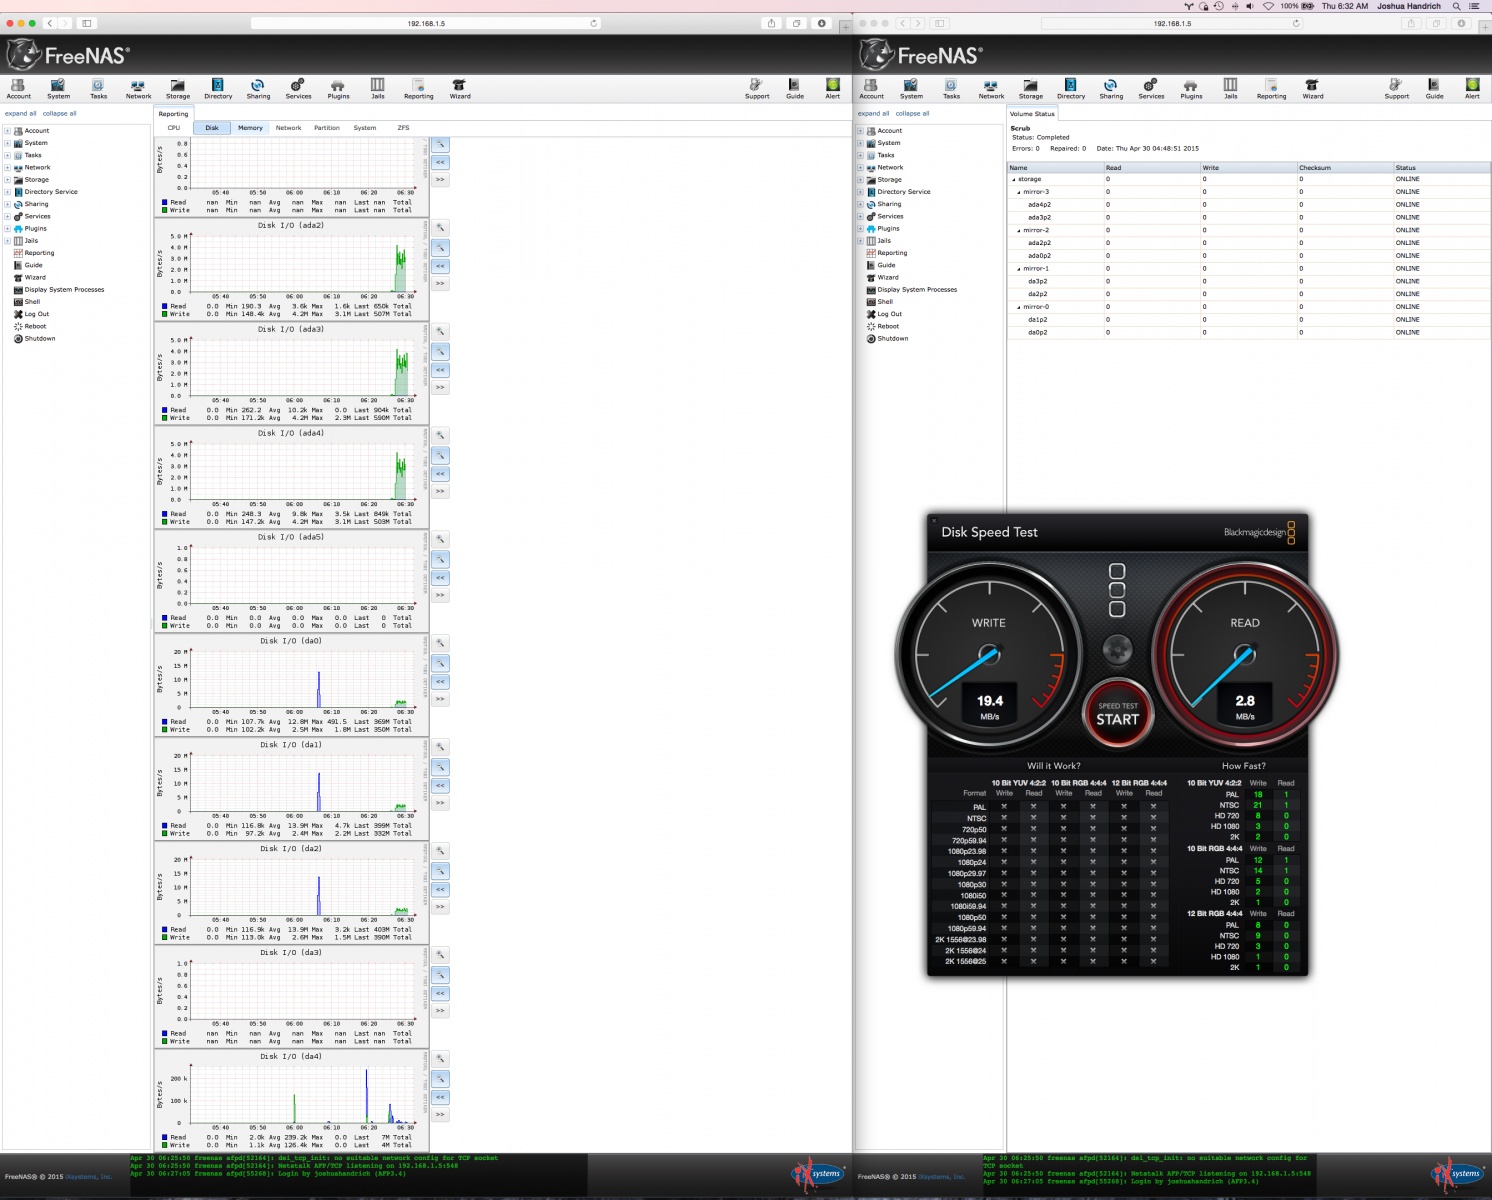Screen dimensions: 1492x1200
Task: Expand Sharing node in right window's sidebar
Action: pyautogui.click(x=860, y=204)
